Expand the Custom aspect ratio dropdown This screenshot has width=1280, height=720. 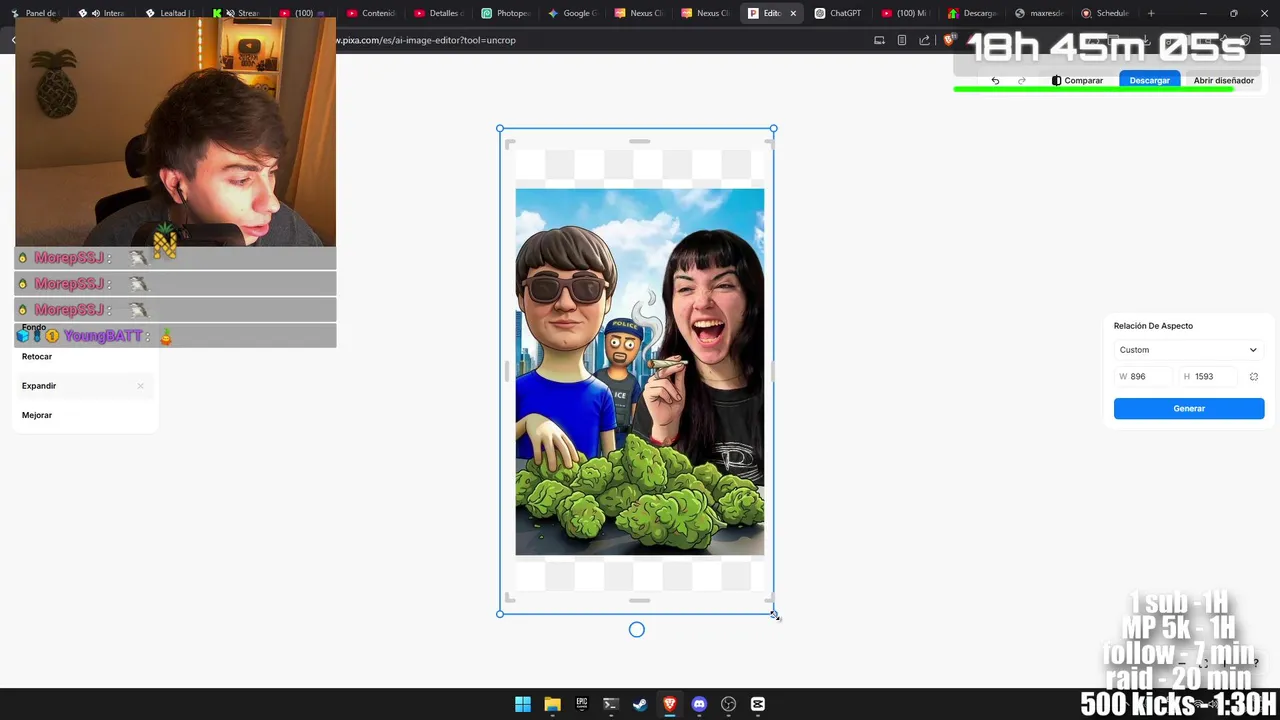[1189, 350]
